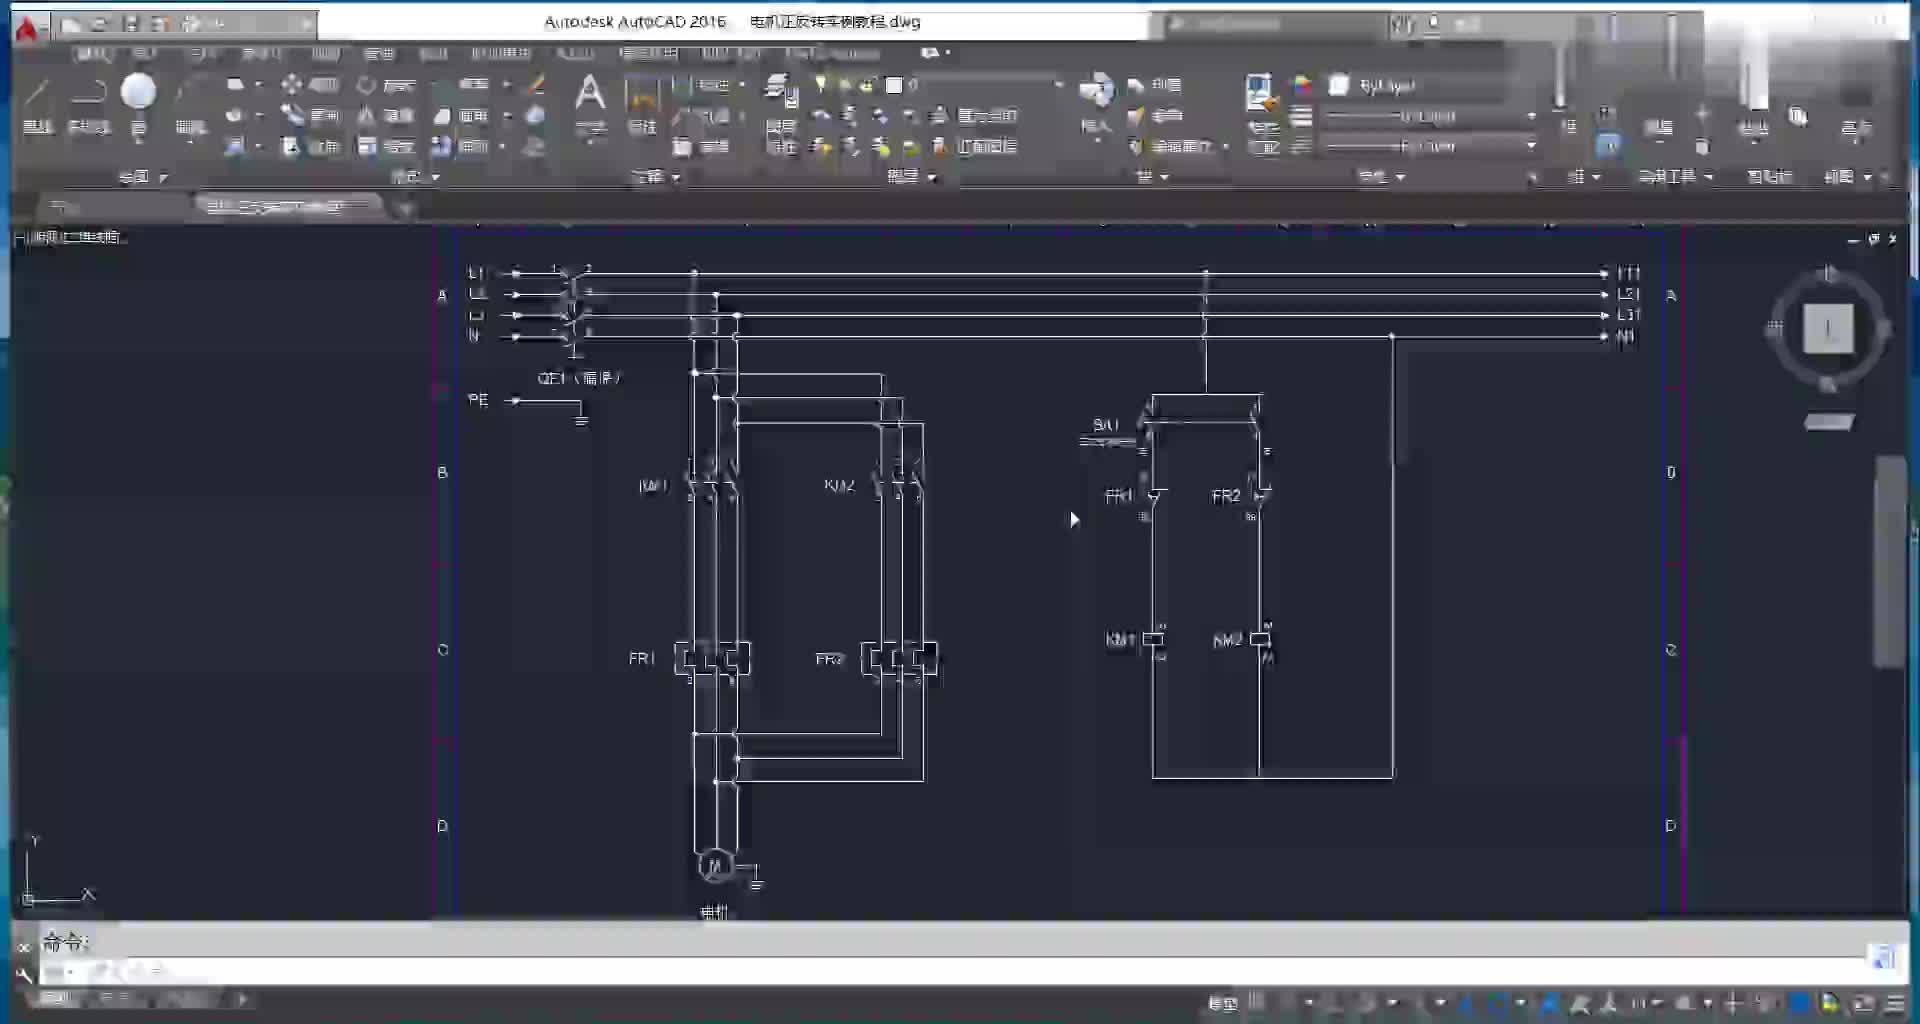Click Save in the quick access toolbar
Image resolution: width=1920 pixels, height=1024 pixels.
click(130, 23)
